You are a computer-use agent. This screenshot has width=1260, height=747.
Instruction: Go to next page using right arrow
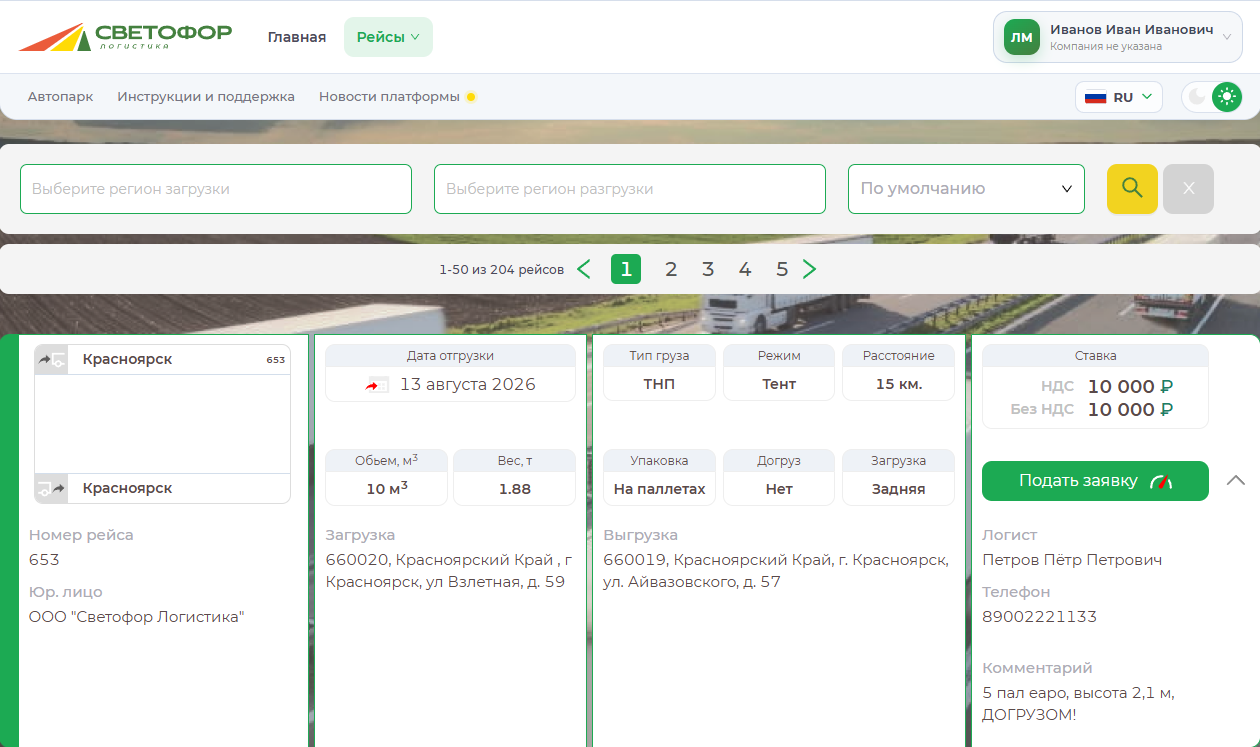(x=810, y=269)
